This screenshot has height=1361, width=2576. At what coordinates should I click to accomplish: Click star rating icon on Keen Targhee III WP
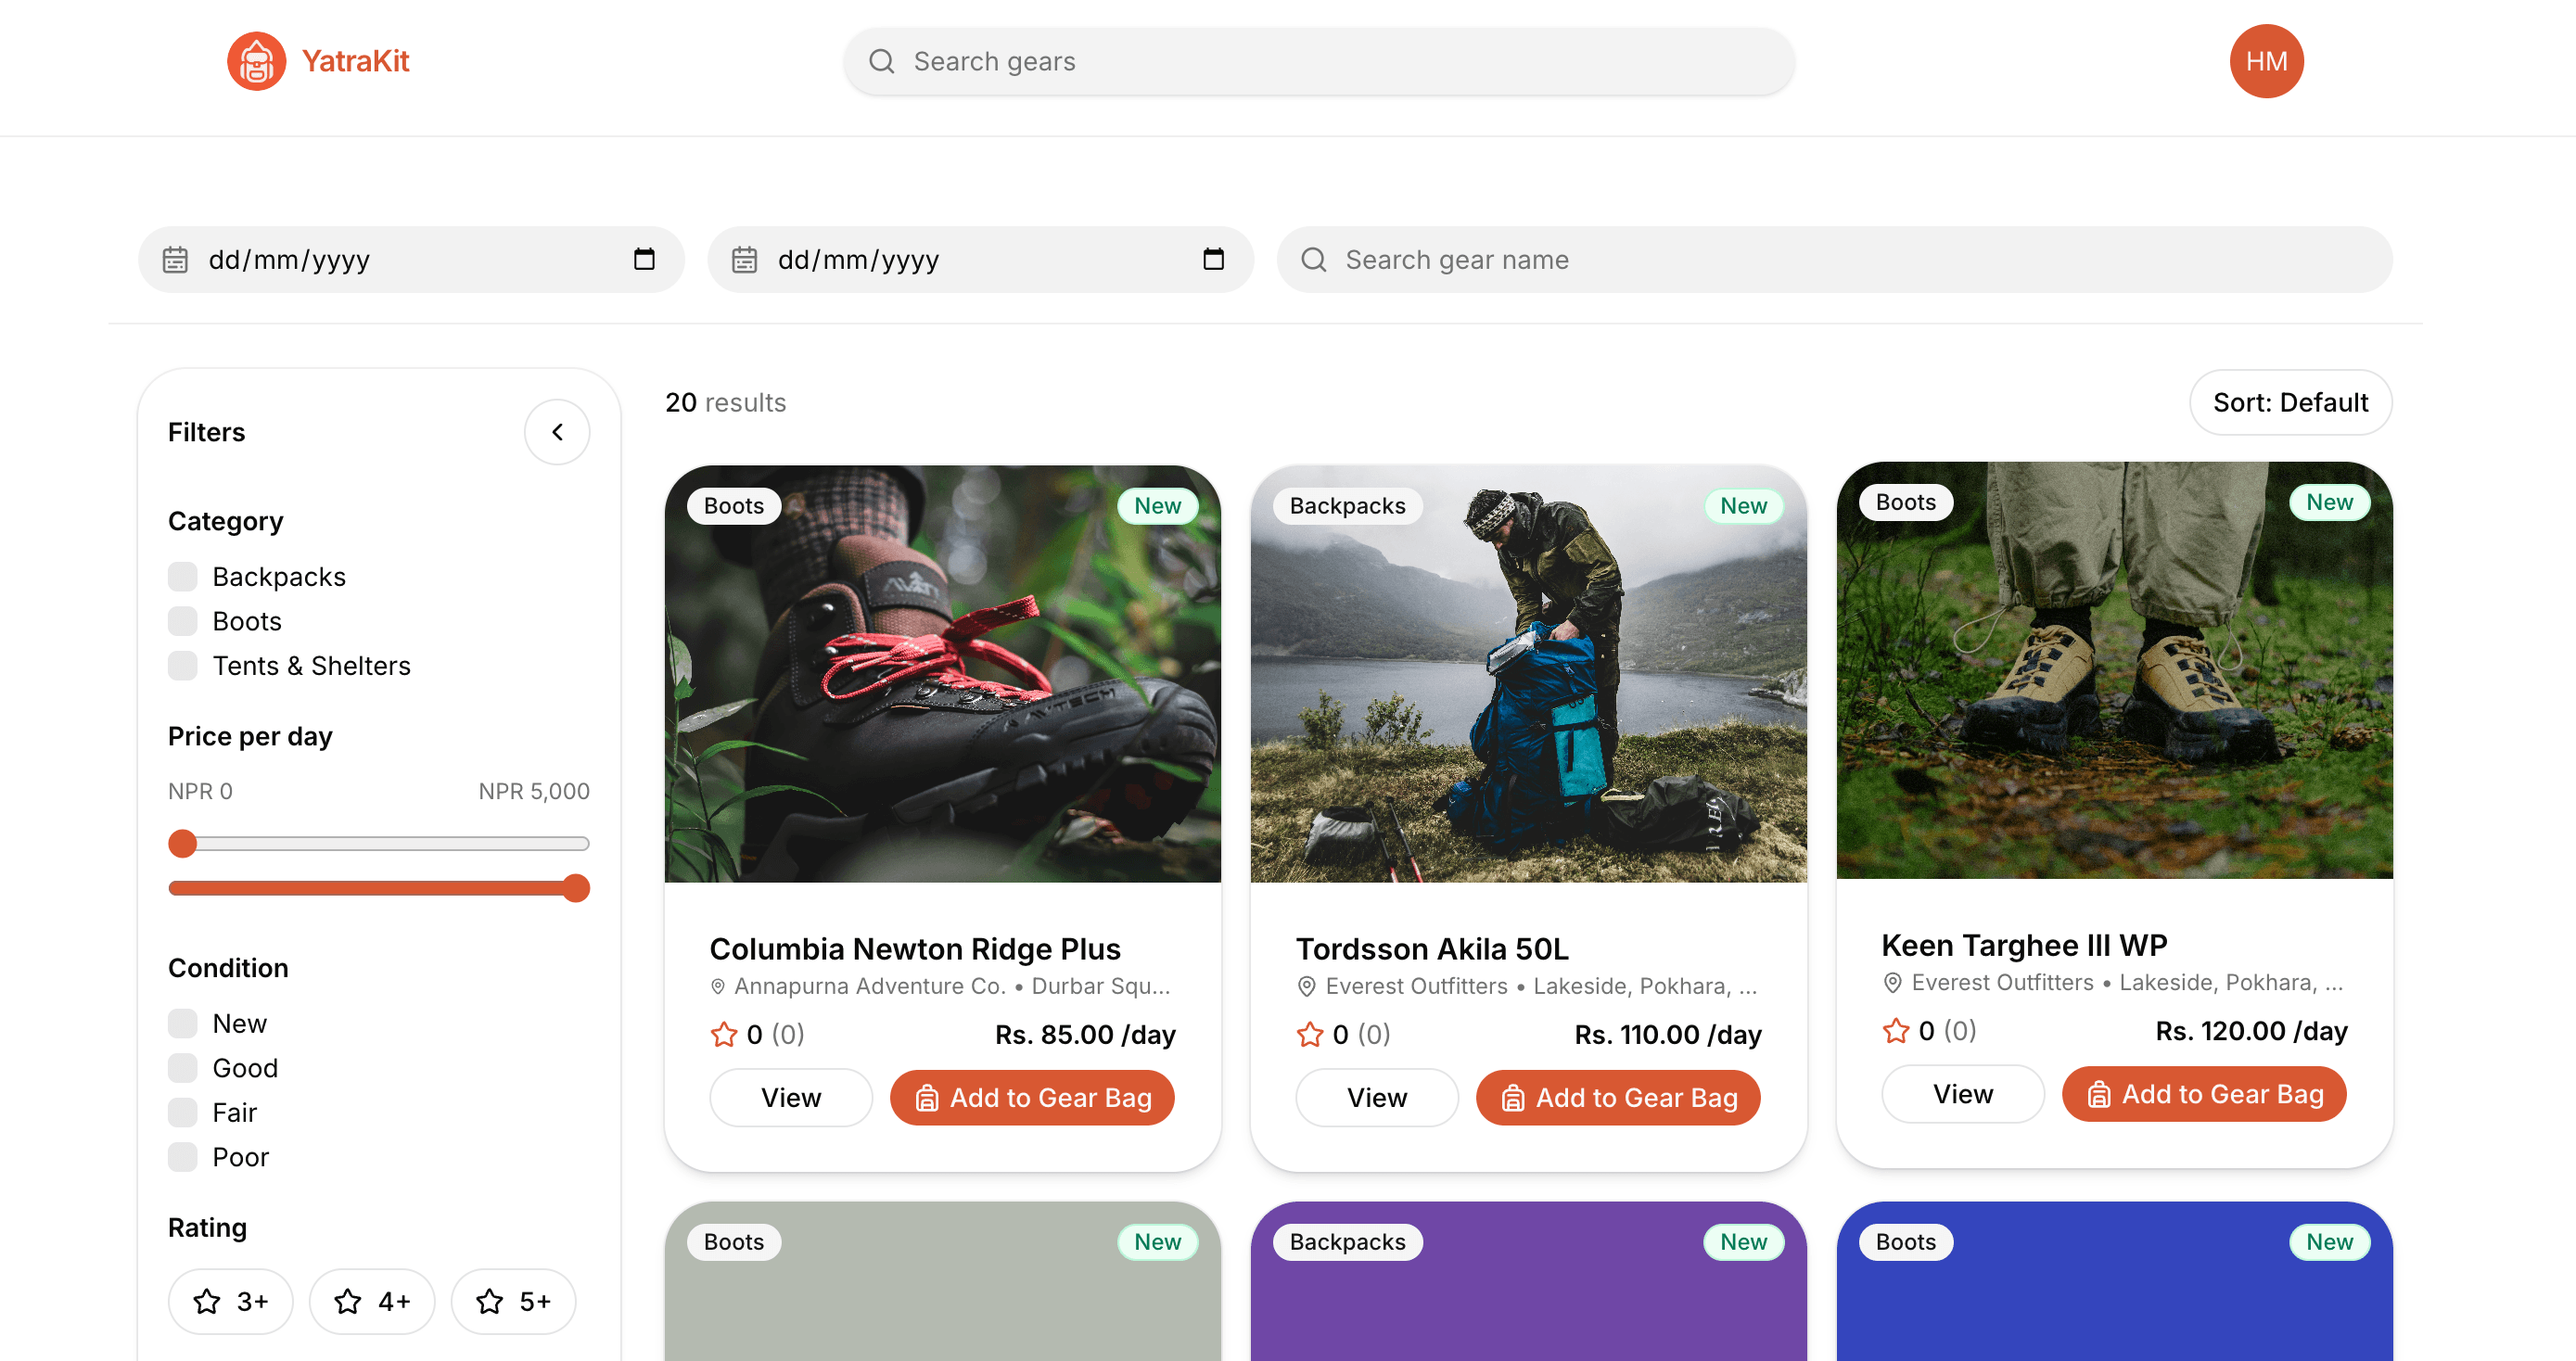click(1895, 1030)
